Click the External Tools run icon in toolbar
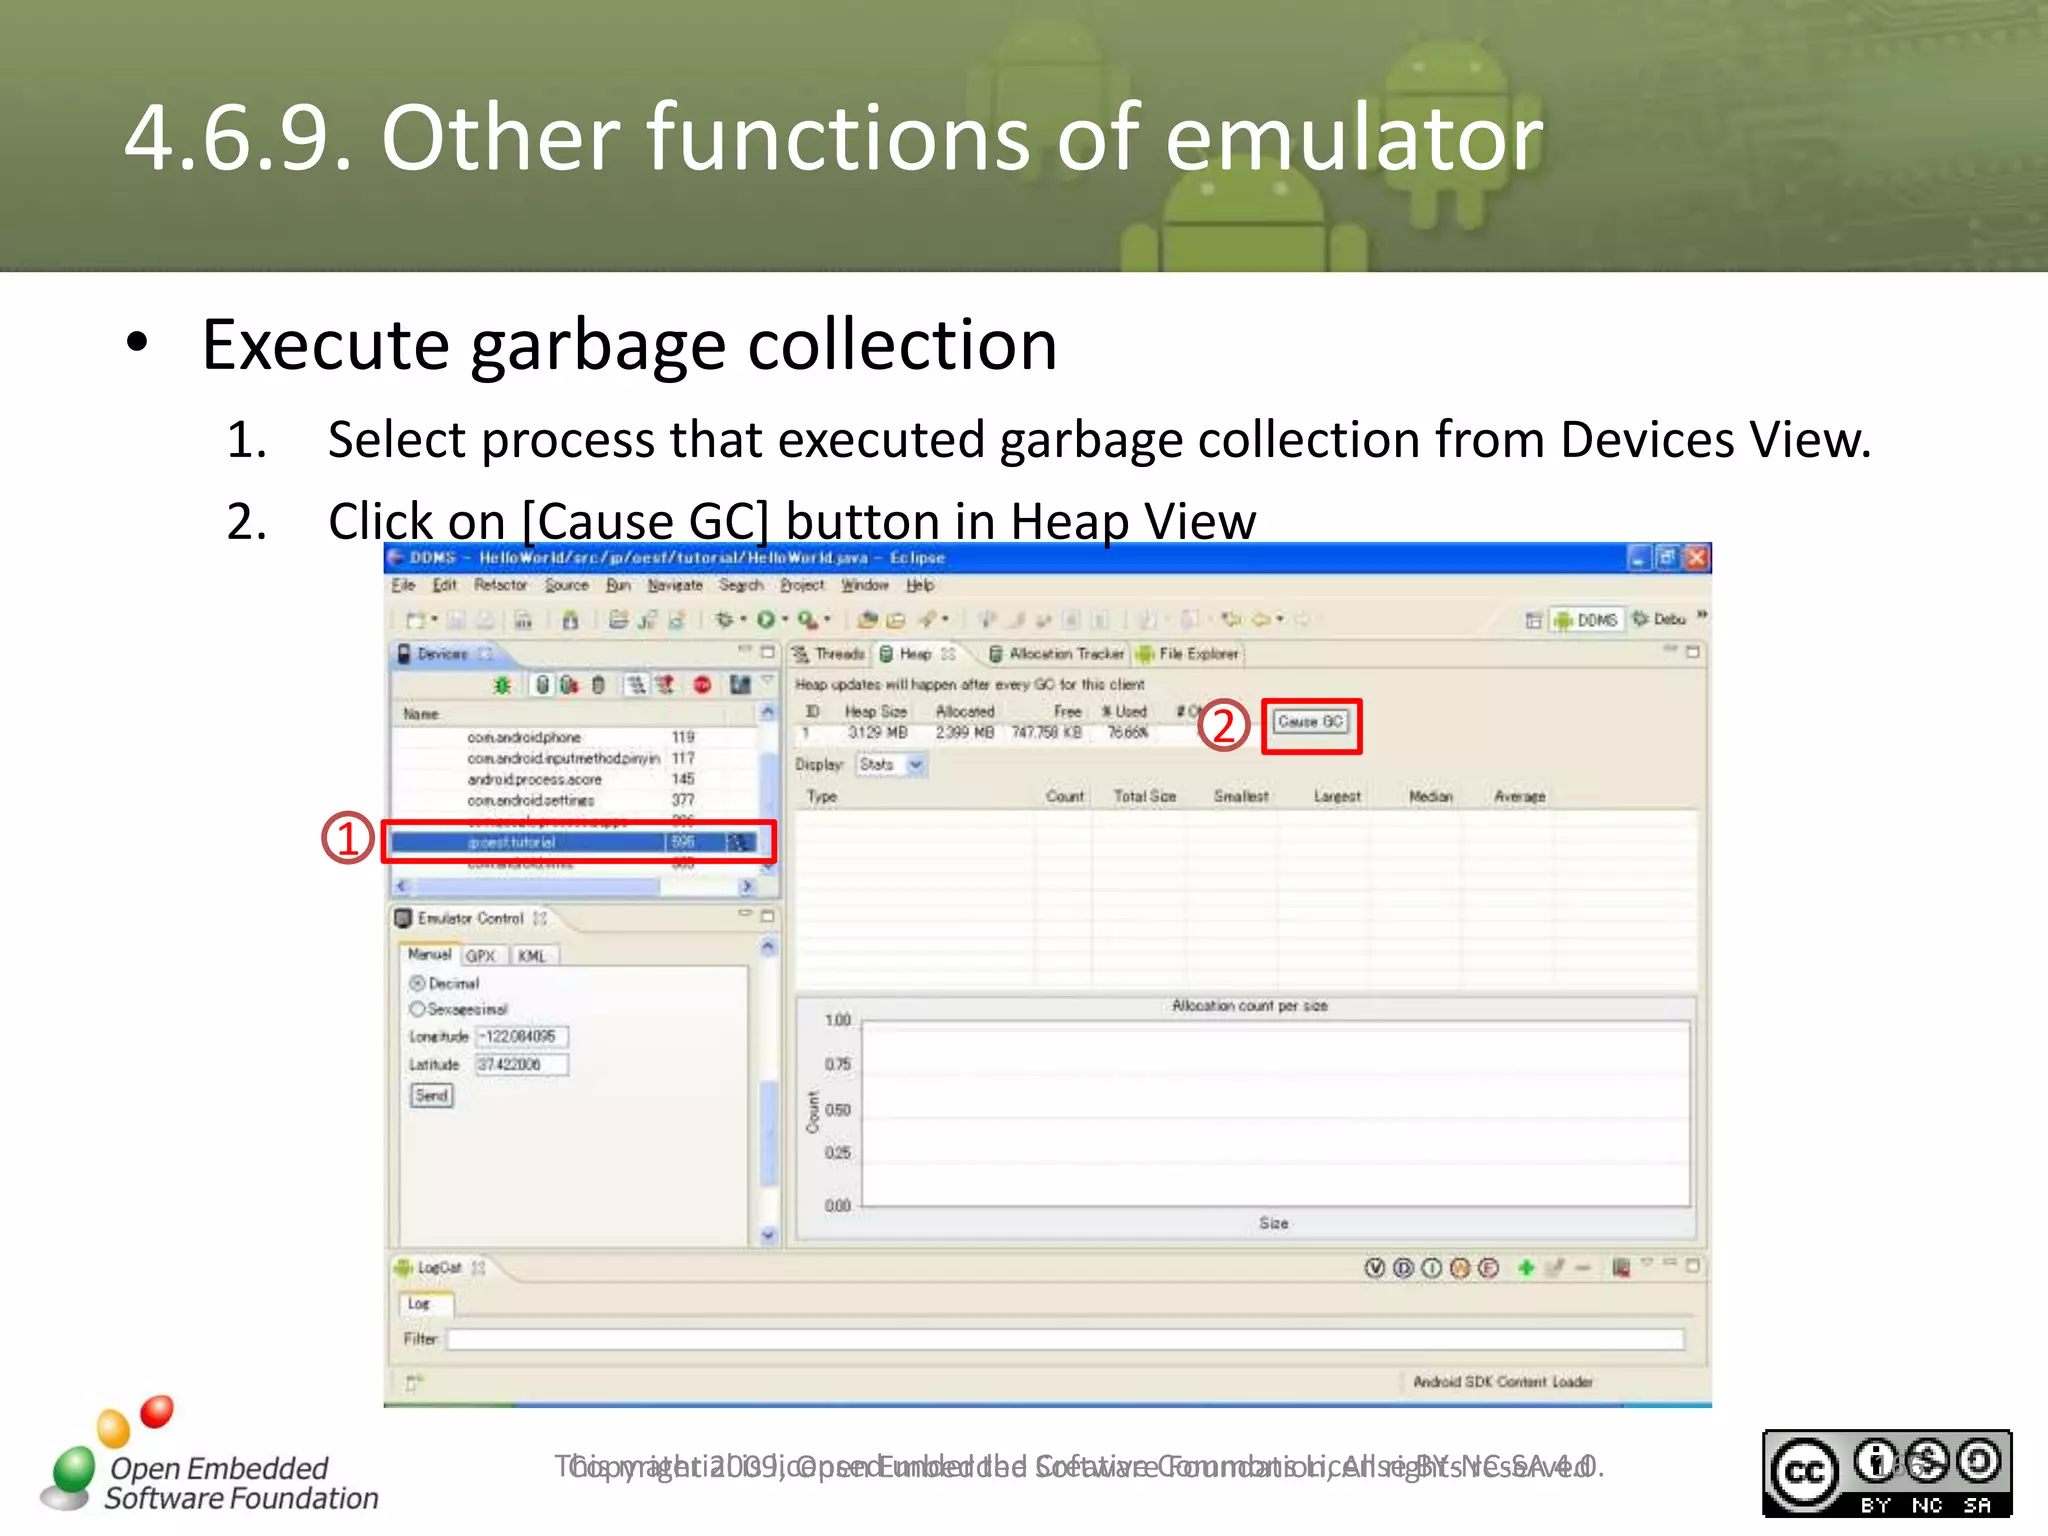The width and height of the screenshot is (2048, 1536). tap(807, 620)
